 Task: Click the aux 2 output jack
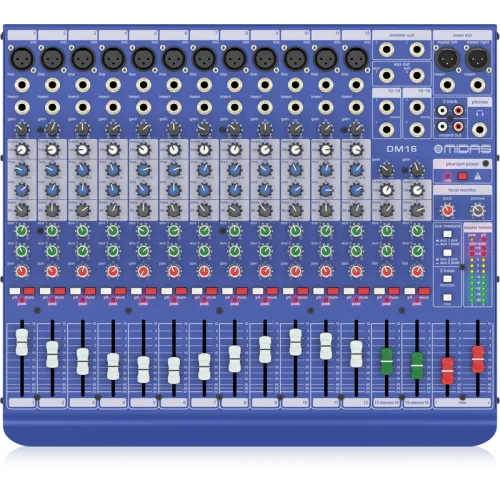tap(417, 76)
